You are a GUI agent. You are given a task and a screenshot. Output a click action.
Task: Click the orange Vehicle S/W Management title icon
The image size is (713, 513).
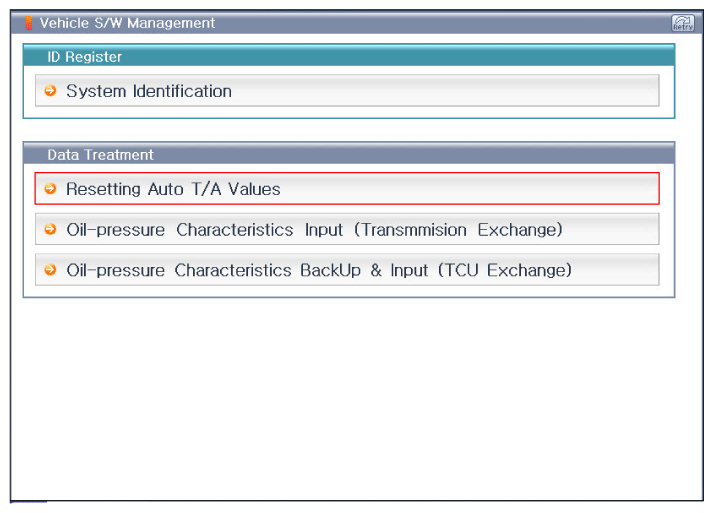click(29, 23)
